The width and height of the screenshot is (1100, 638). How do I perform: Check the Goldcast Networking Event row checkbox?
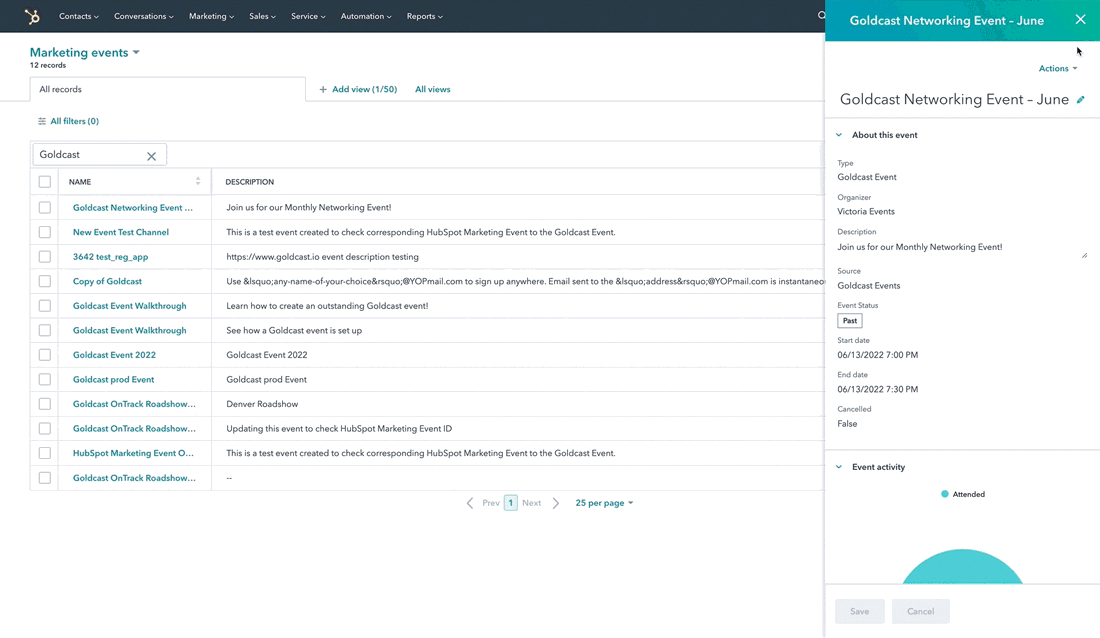[45, 208]
